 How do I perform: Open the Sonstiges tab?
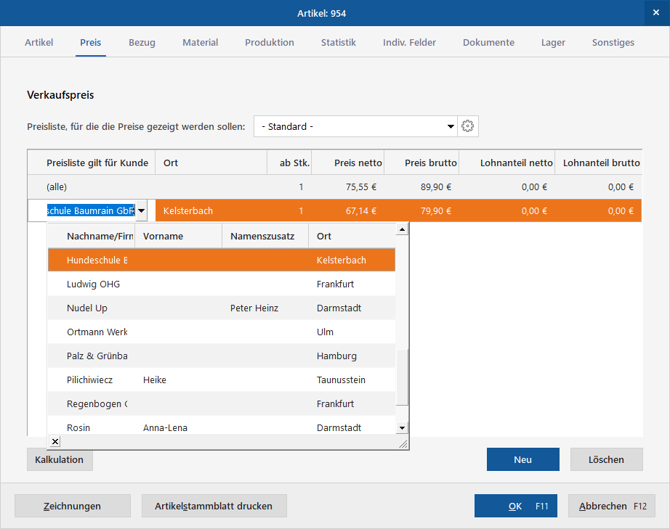tap(613, 42)
